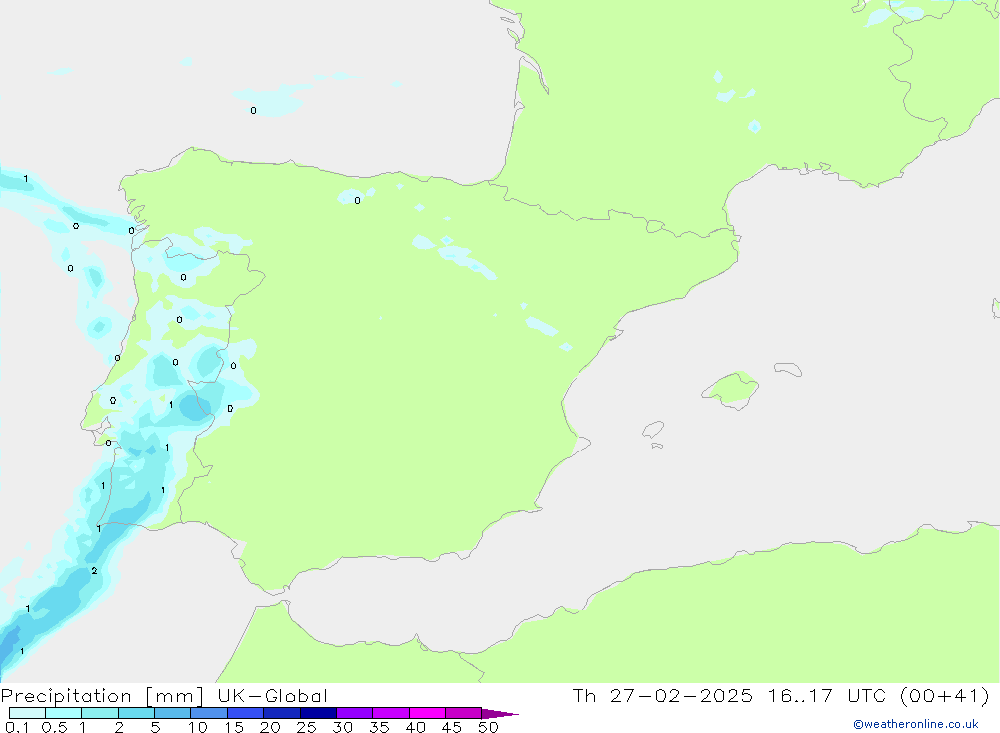Click the 50 legend scale value
The image size is (1000, 733).
[488, 727]
